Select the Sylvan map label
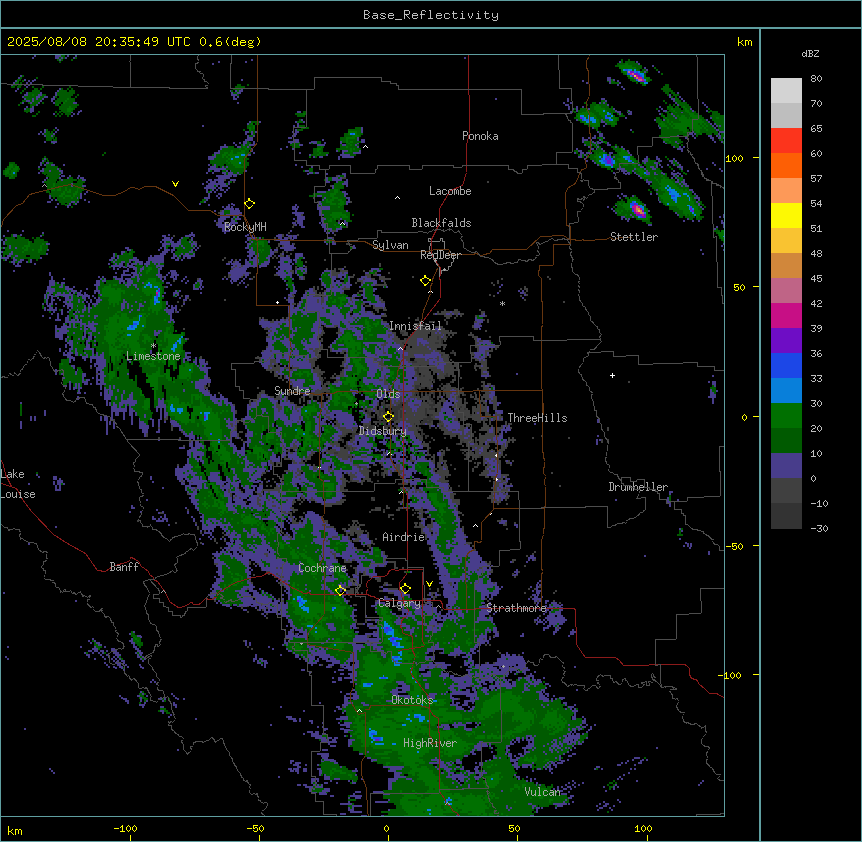862x842 pixels. click(390, 245)
